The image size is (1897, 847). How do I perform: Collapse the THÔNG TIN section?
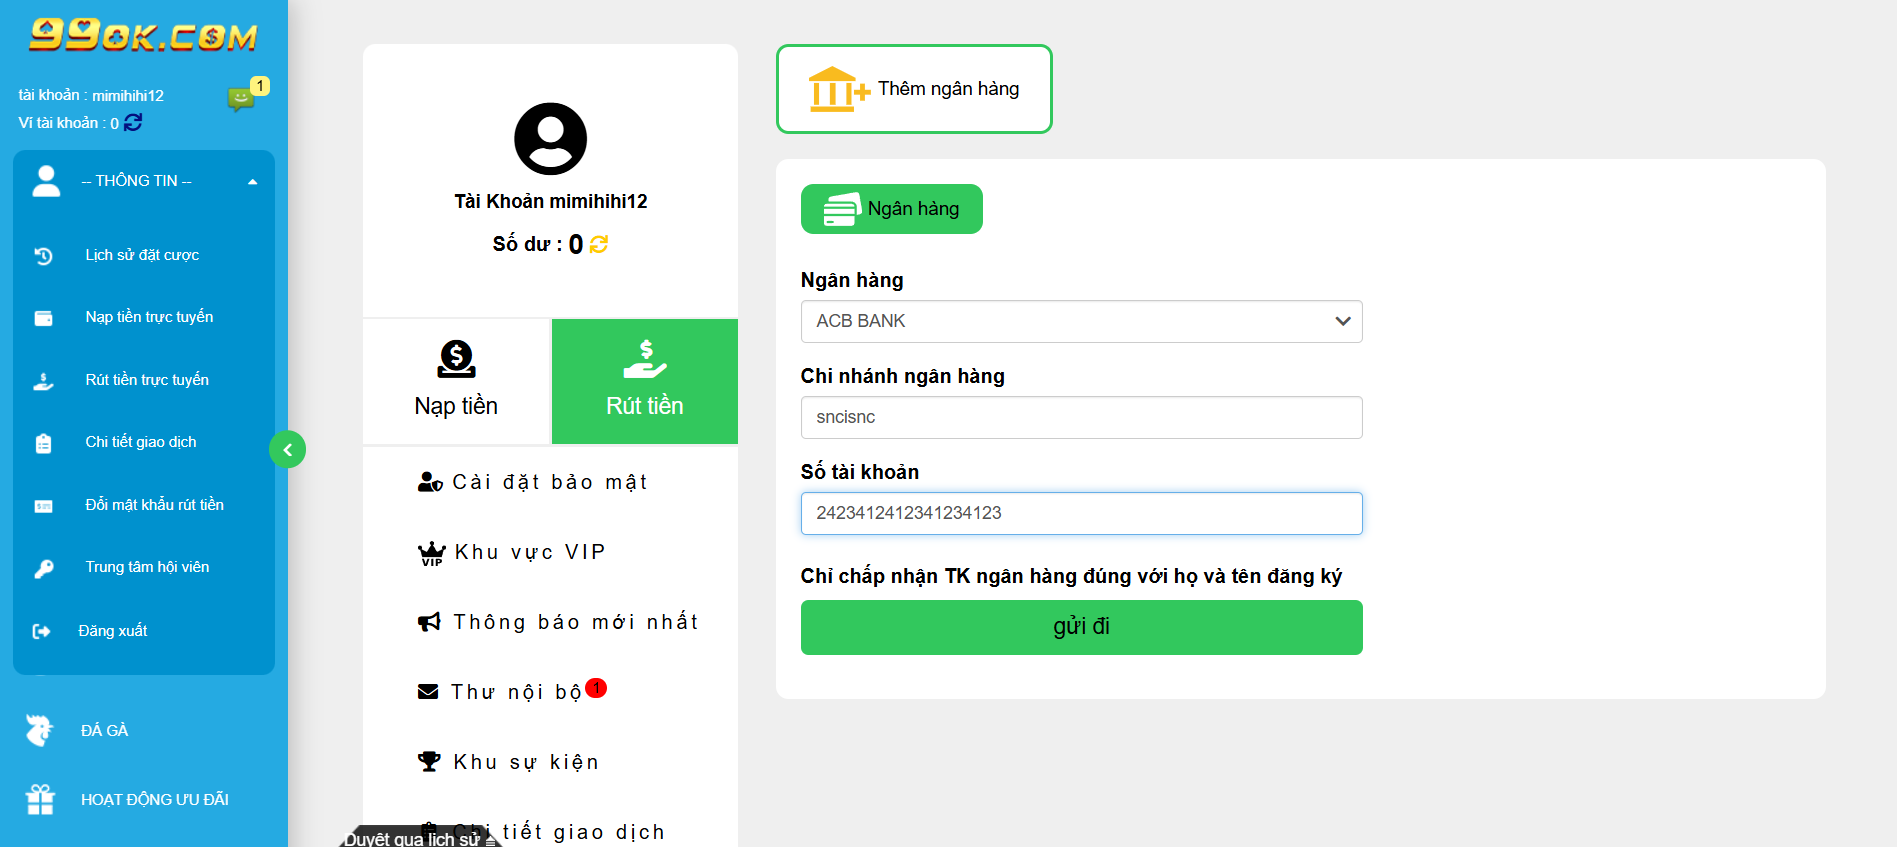pyautogui.click(x=253, y=181)
